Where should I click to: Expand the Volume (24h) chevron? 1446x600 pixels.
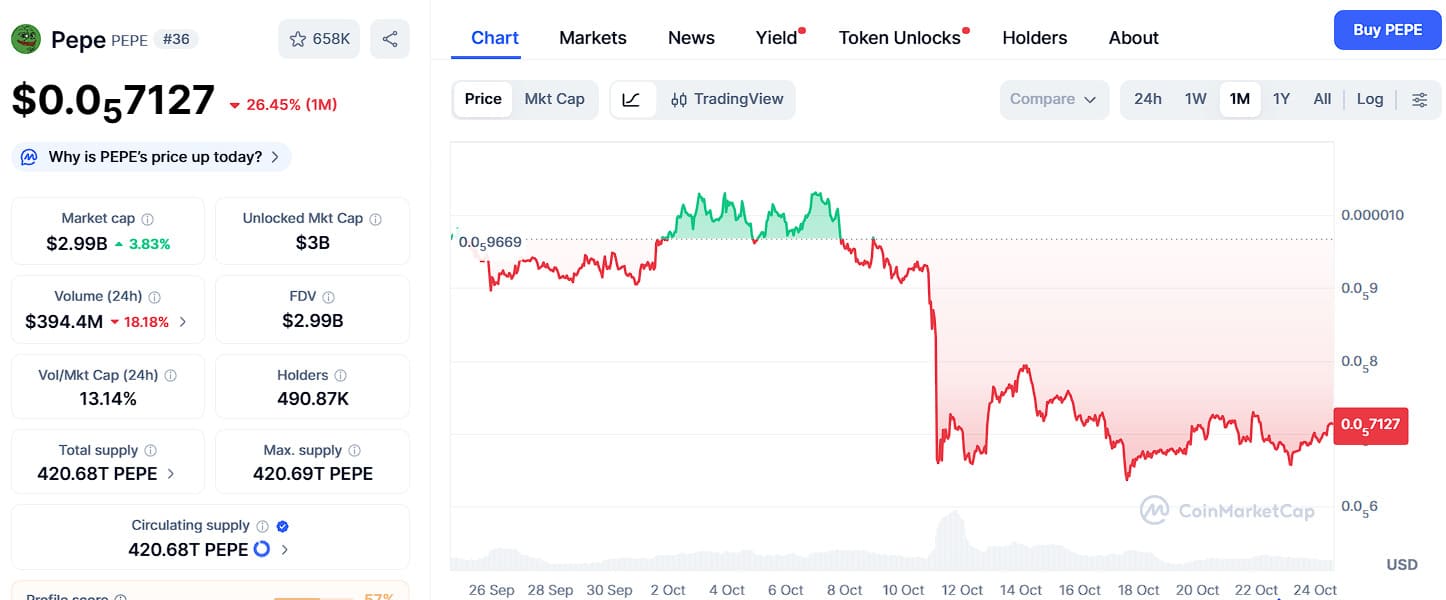(183, 322)
